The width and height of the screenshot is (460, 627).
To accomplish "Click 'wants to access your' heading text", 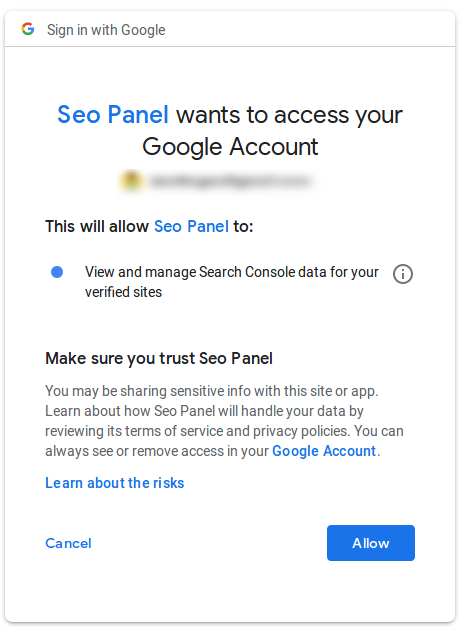I will (x=289, y=115).
